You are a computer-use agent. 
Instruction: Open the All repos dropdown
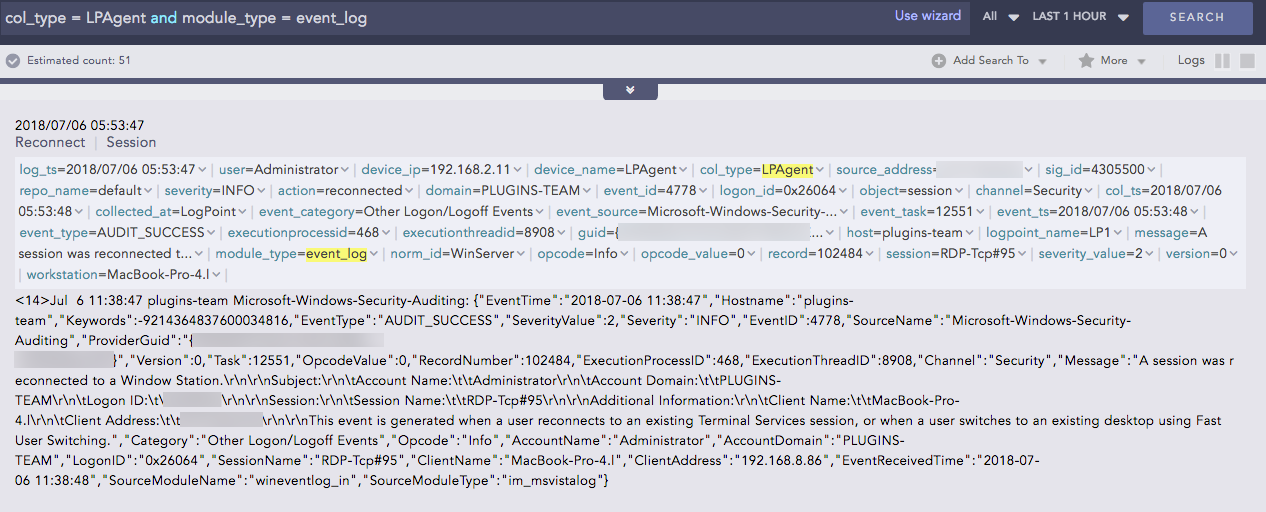[x=1000, y=17]
